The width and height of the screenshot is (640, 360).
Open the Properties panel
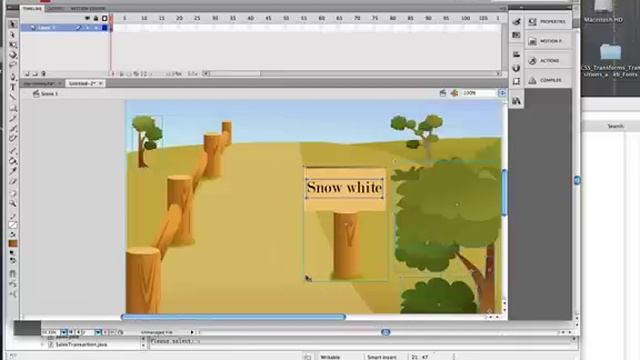548,22
